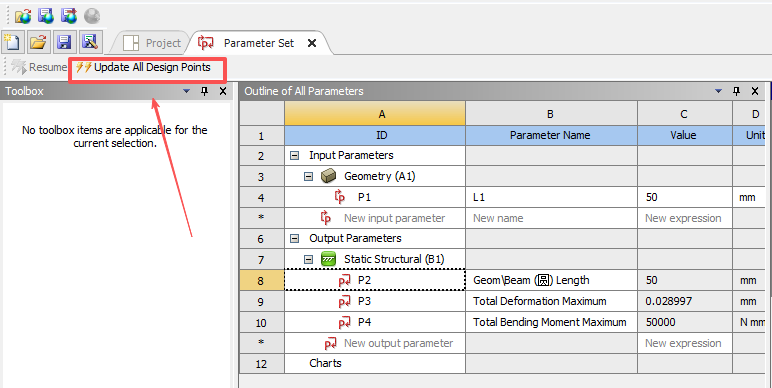Select column C header
The image size is (772, 388).
[x=685, y=114]
